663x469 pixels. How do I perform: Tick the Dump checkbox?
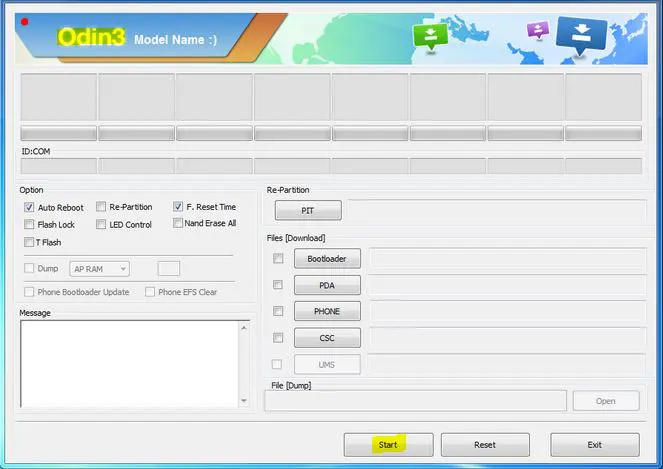(x=29, y=268)
